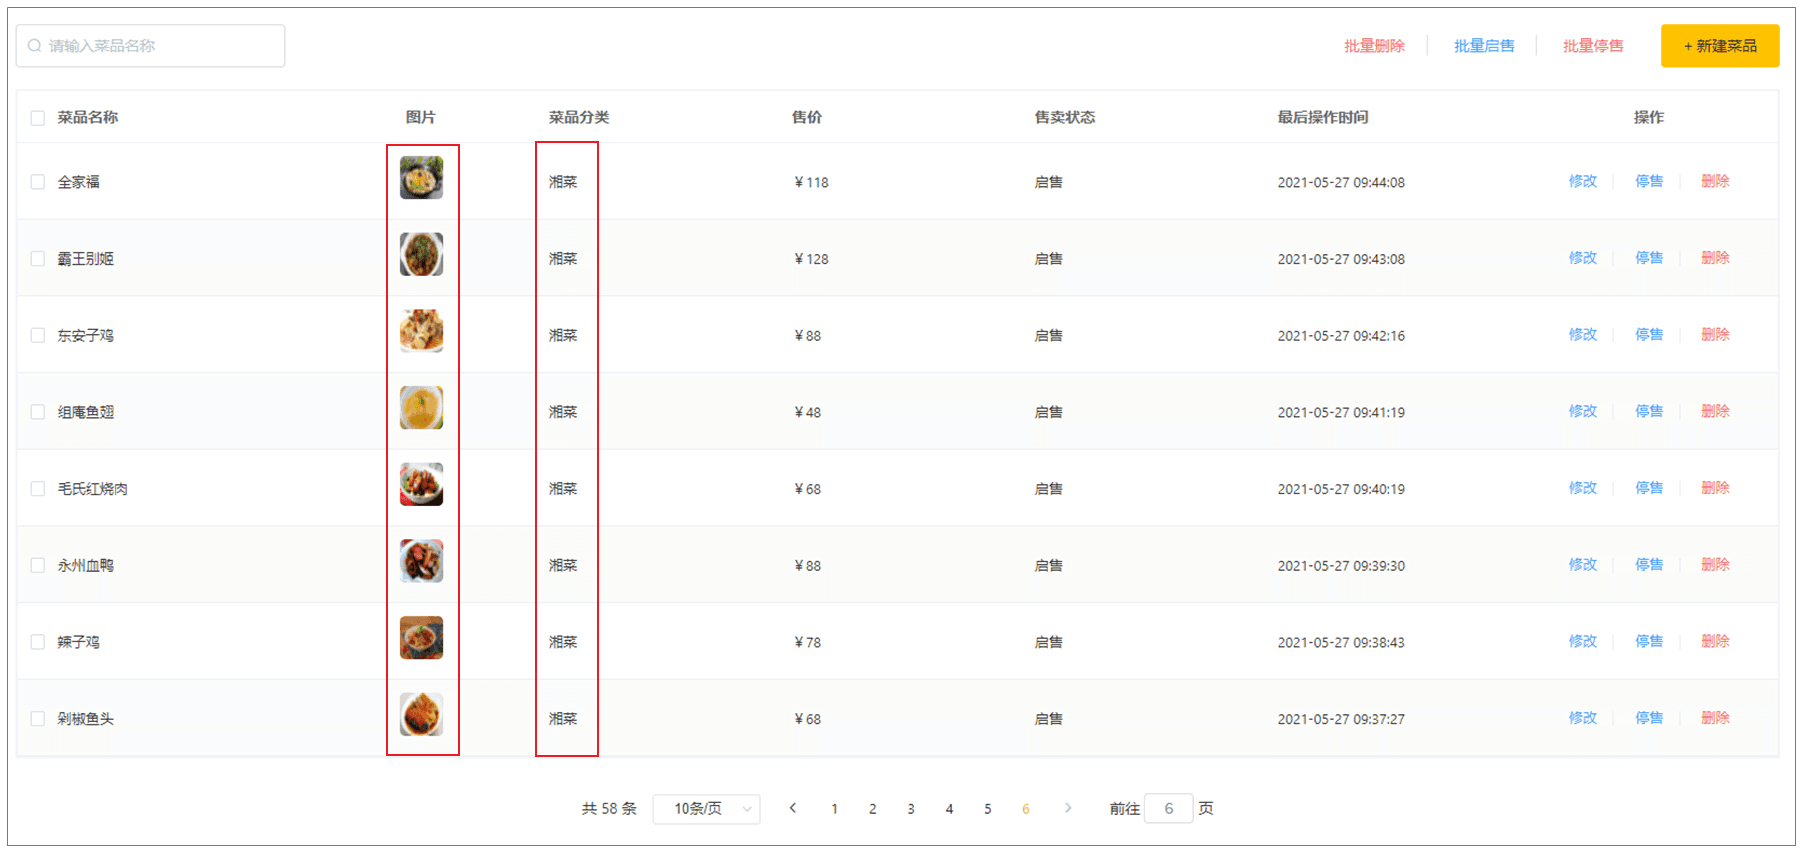Click 批量删除 link
Viewport: 1800px width, 849px height.
1374,46
